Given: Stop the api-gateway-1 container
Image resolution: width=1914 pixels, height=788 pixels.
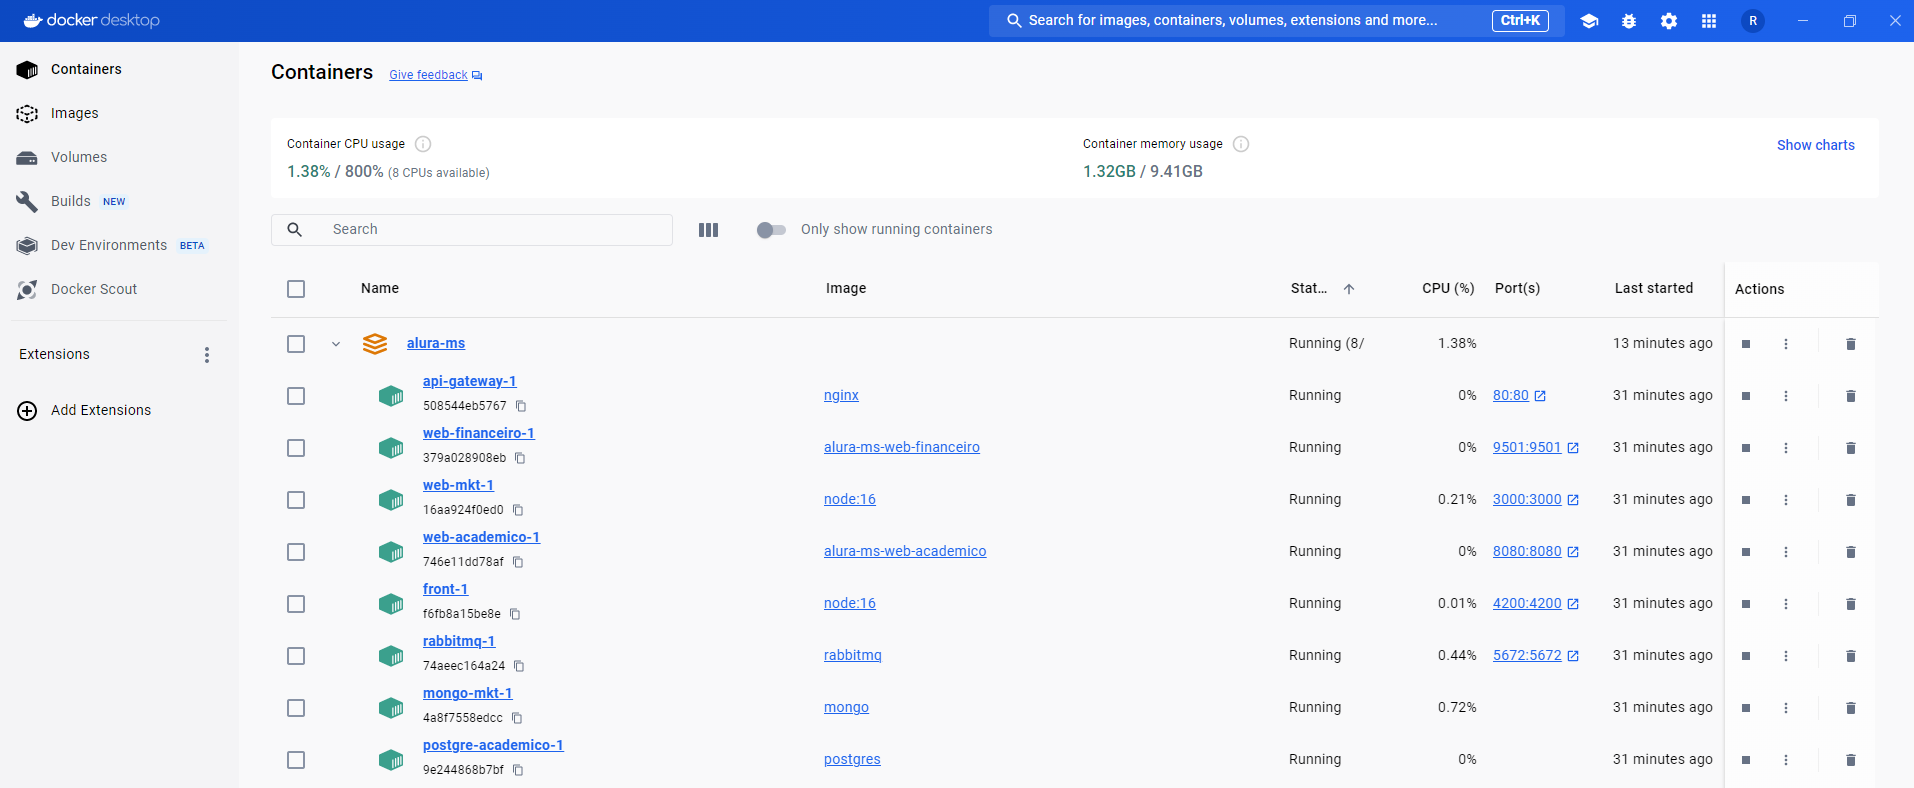Looking at the screenshot, I should (x=1746, y=396).
